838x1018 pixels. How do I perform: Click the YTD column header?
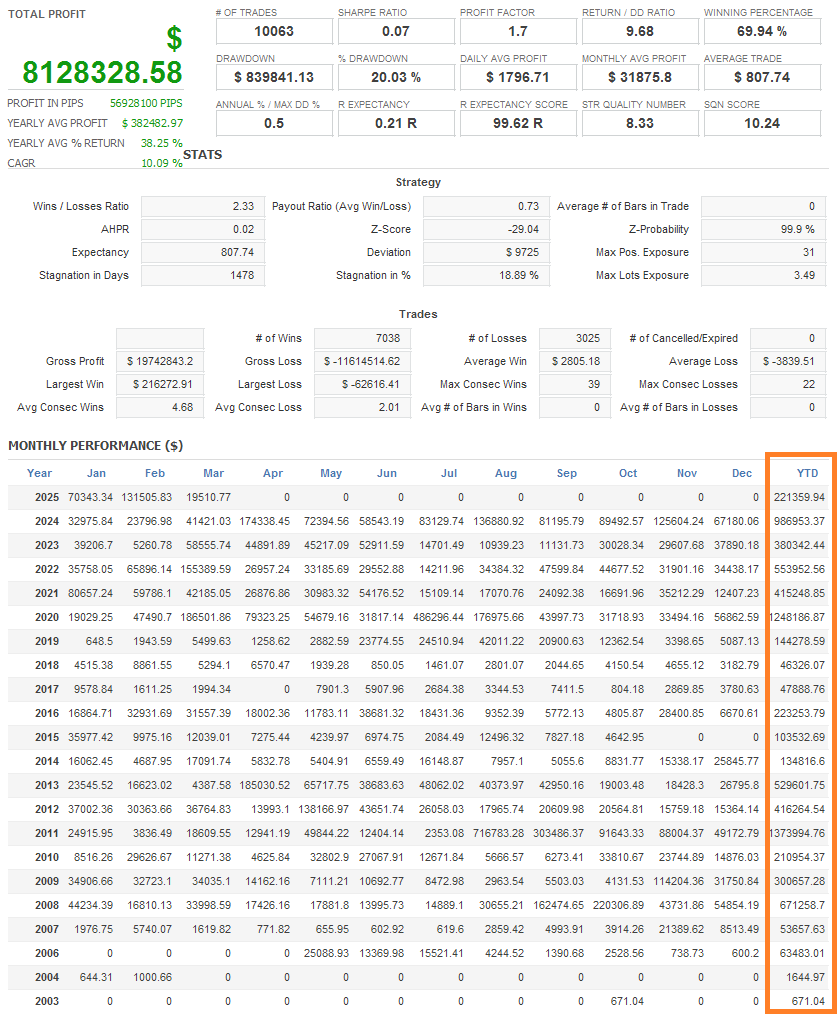click(807, 473)
